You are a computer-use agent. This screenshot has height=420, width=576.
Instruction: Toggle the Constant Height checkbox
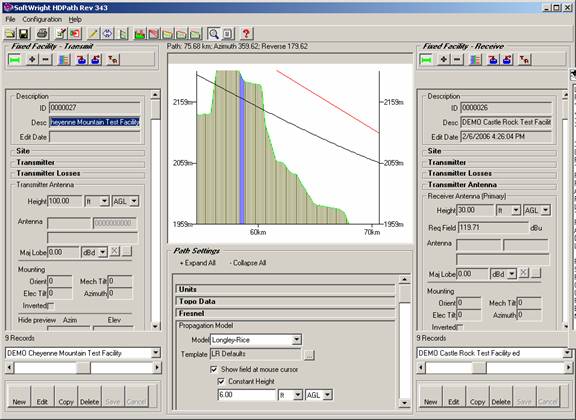221,381
